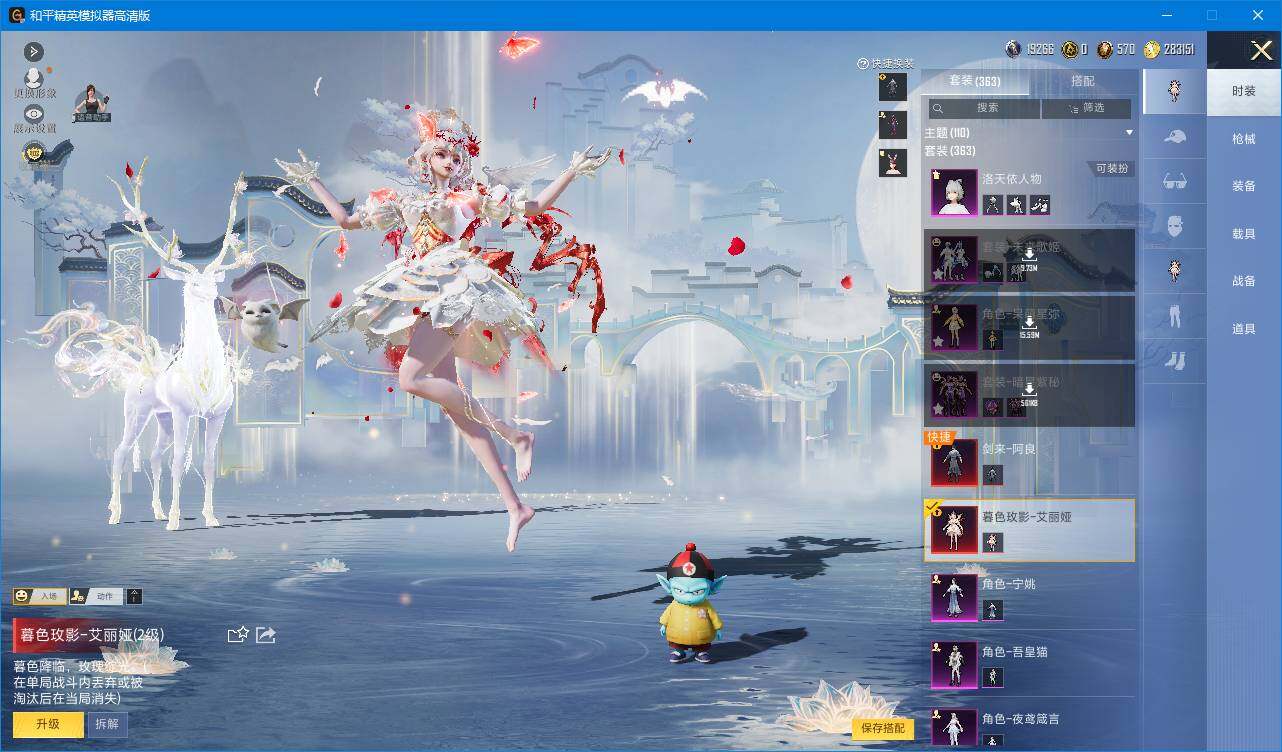Select the full outfit category icon

tap(1175, 91)
